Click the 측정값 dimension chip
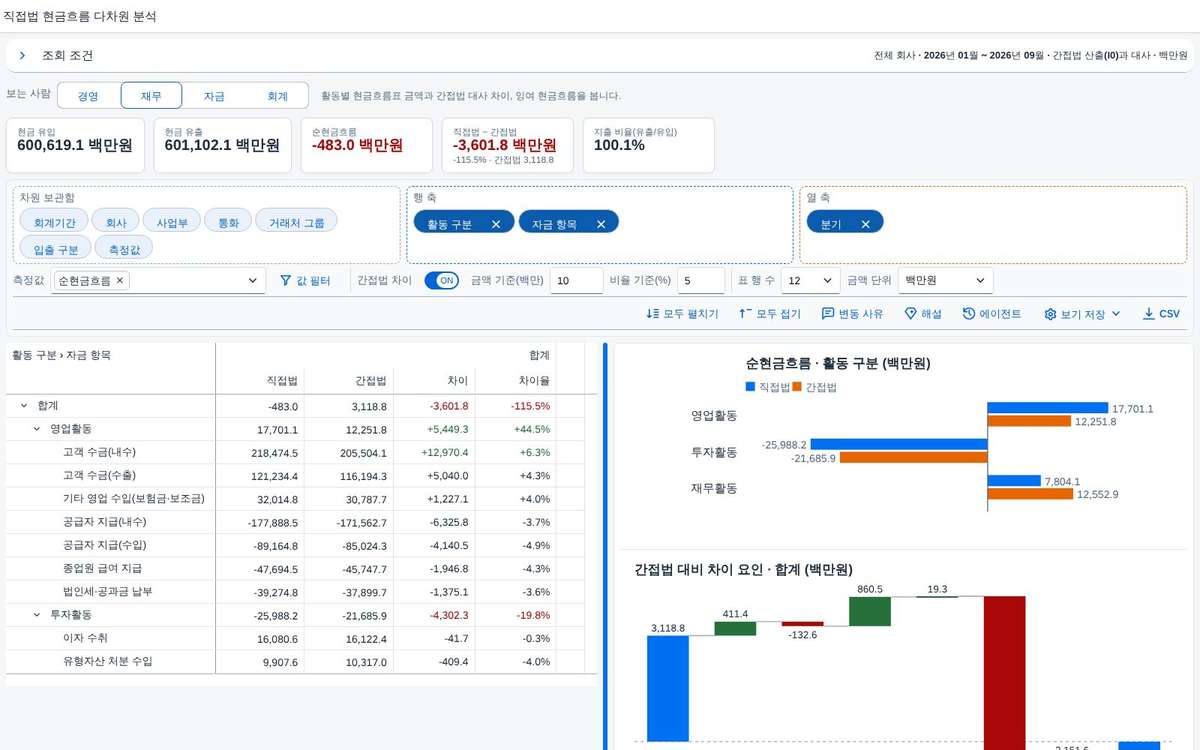 [x=125, y=249]
